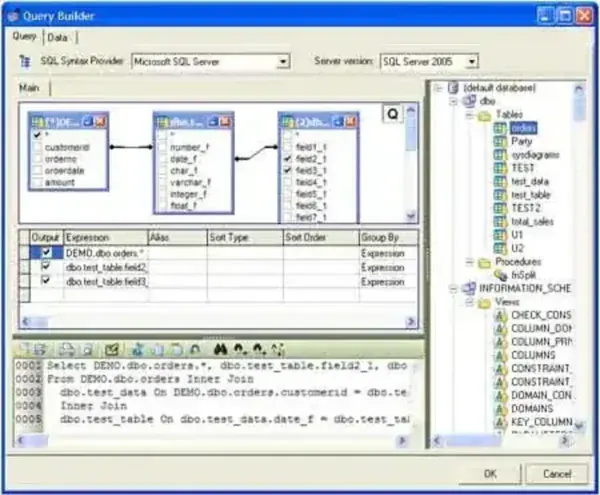The image size is (600, 495).
Task: Toggle Output checkbox for dbo.test_table.field2 row
Action: [46, 266]
